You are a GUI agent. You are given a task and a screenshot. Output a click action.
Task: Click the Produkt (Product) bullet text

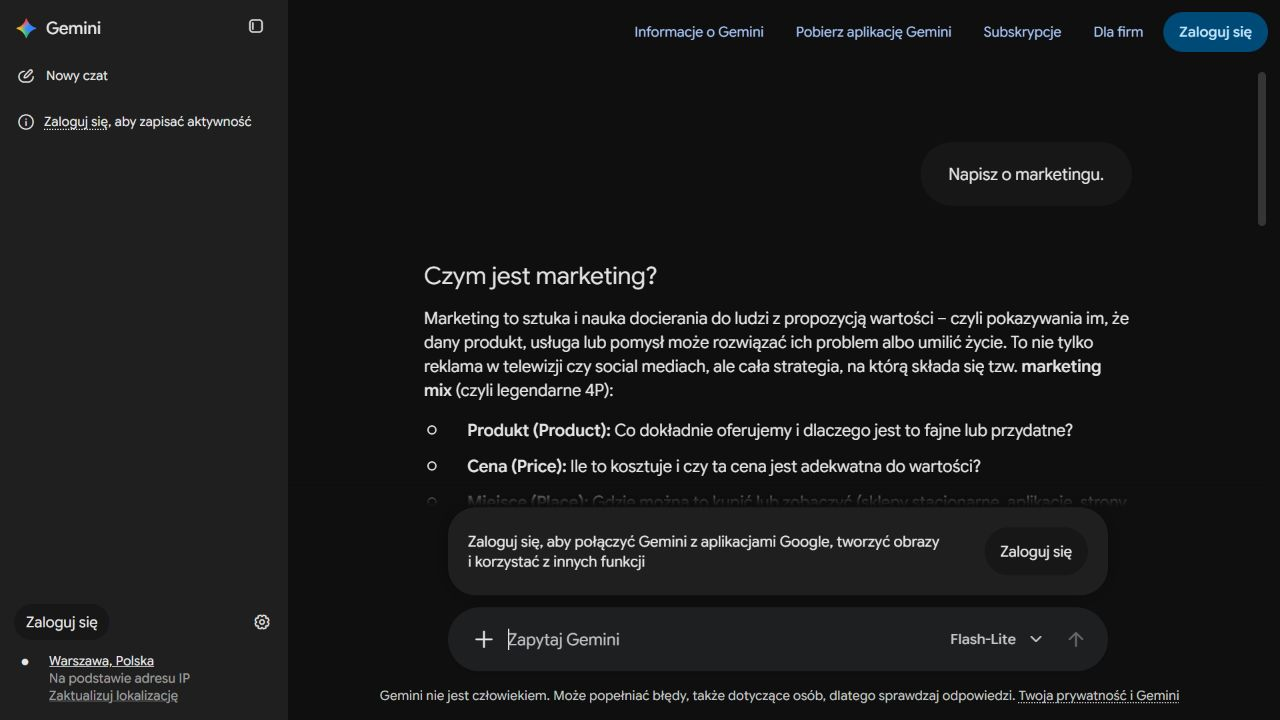tap(770, 430)
